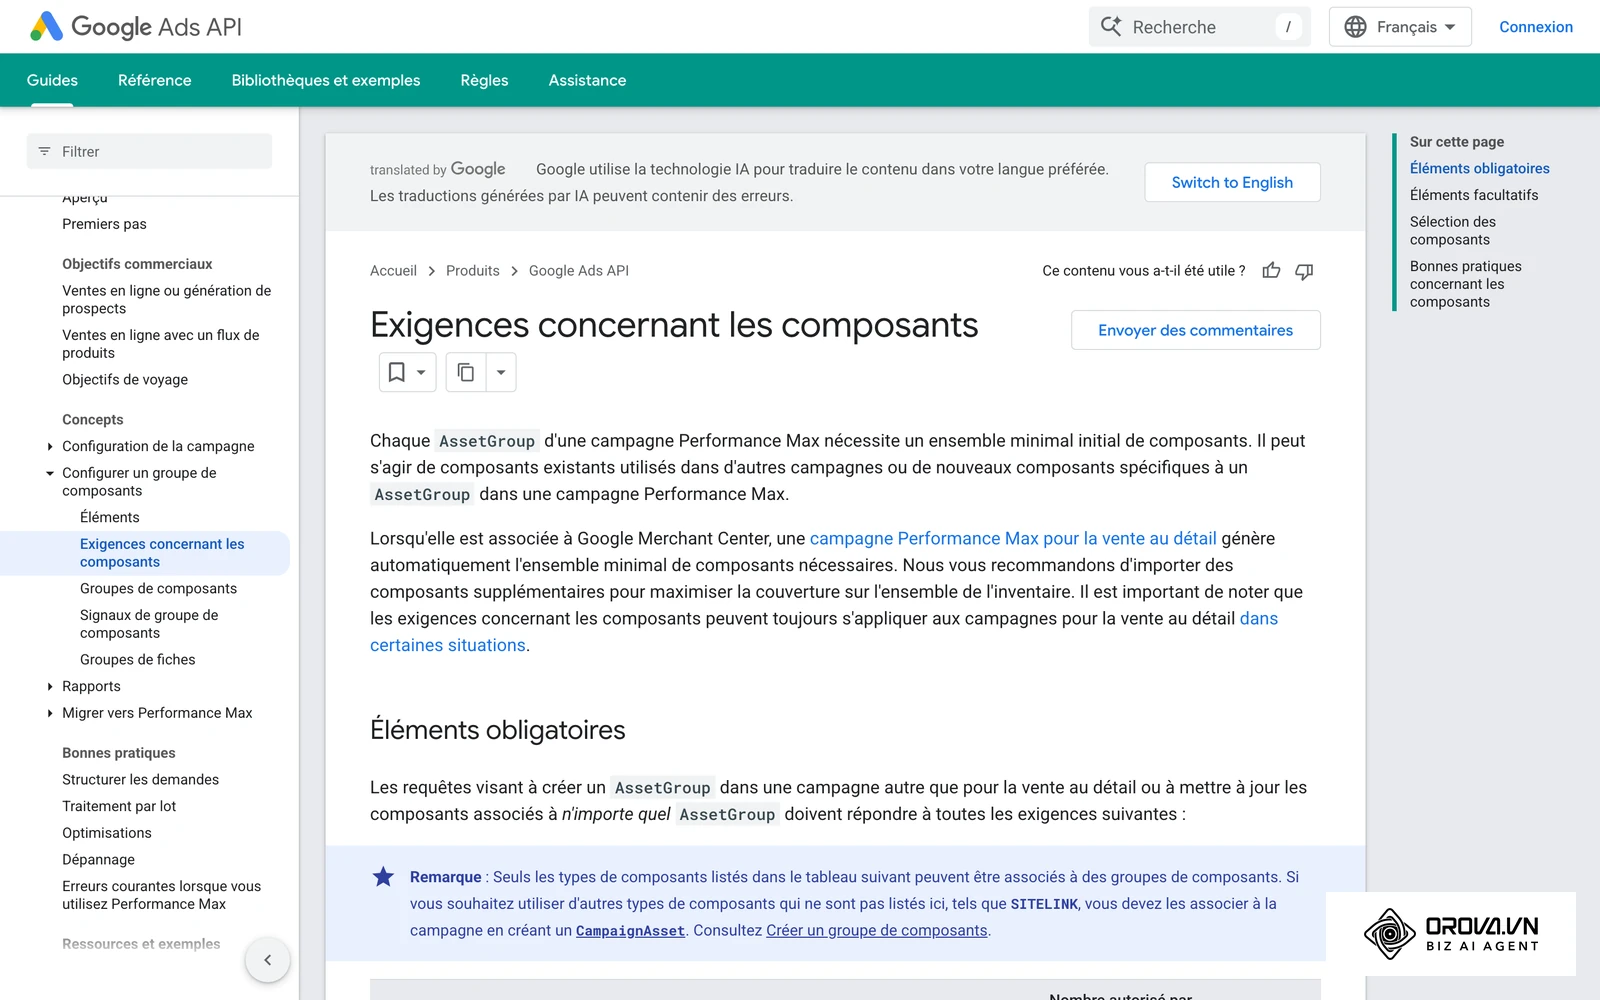Open the Référence tab

pos(154,80)
